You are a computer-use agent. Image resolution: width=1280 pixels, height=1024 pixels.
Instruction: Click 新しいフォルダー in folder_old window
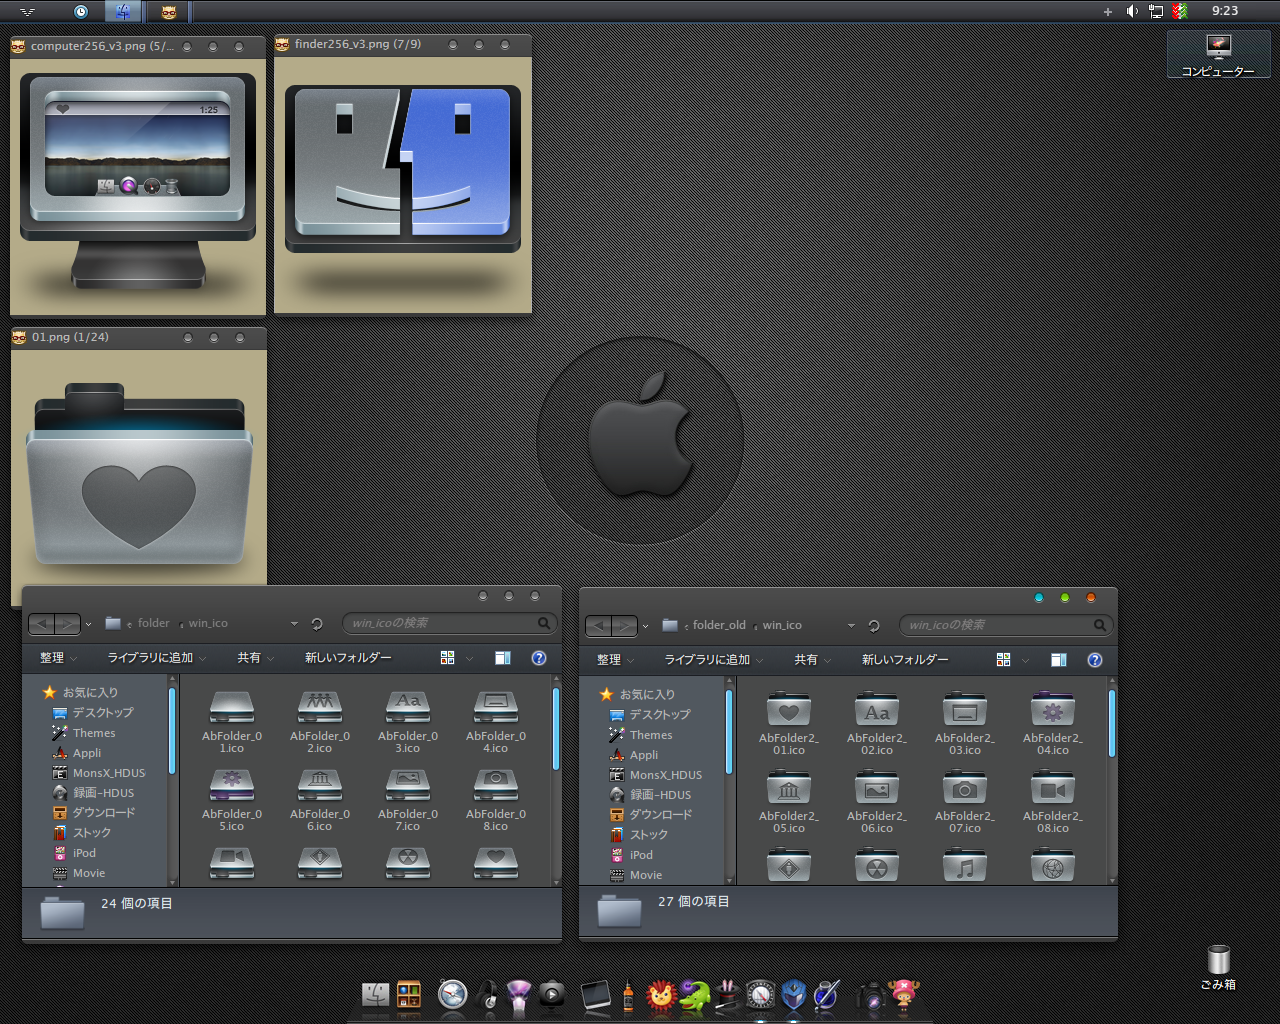pyautogui.click(x=905, y=660)
